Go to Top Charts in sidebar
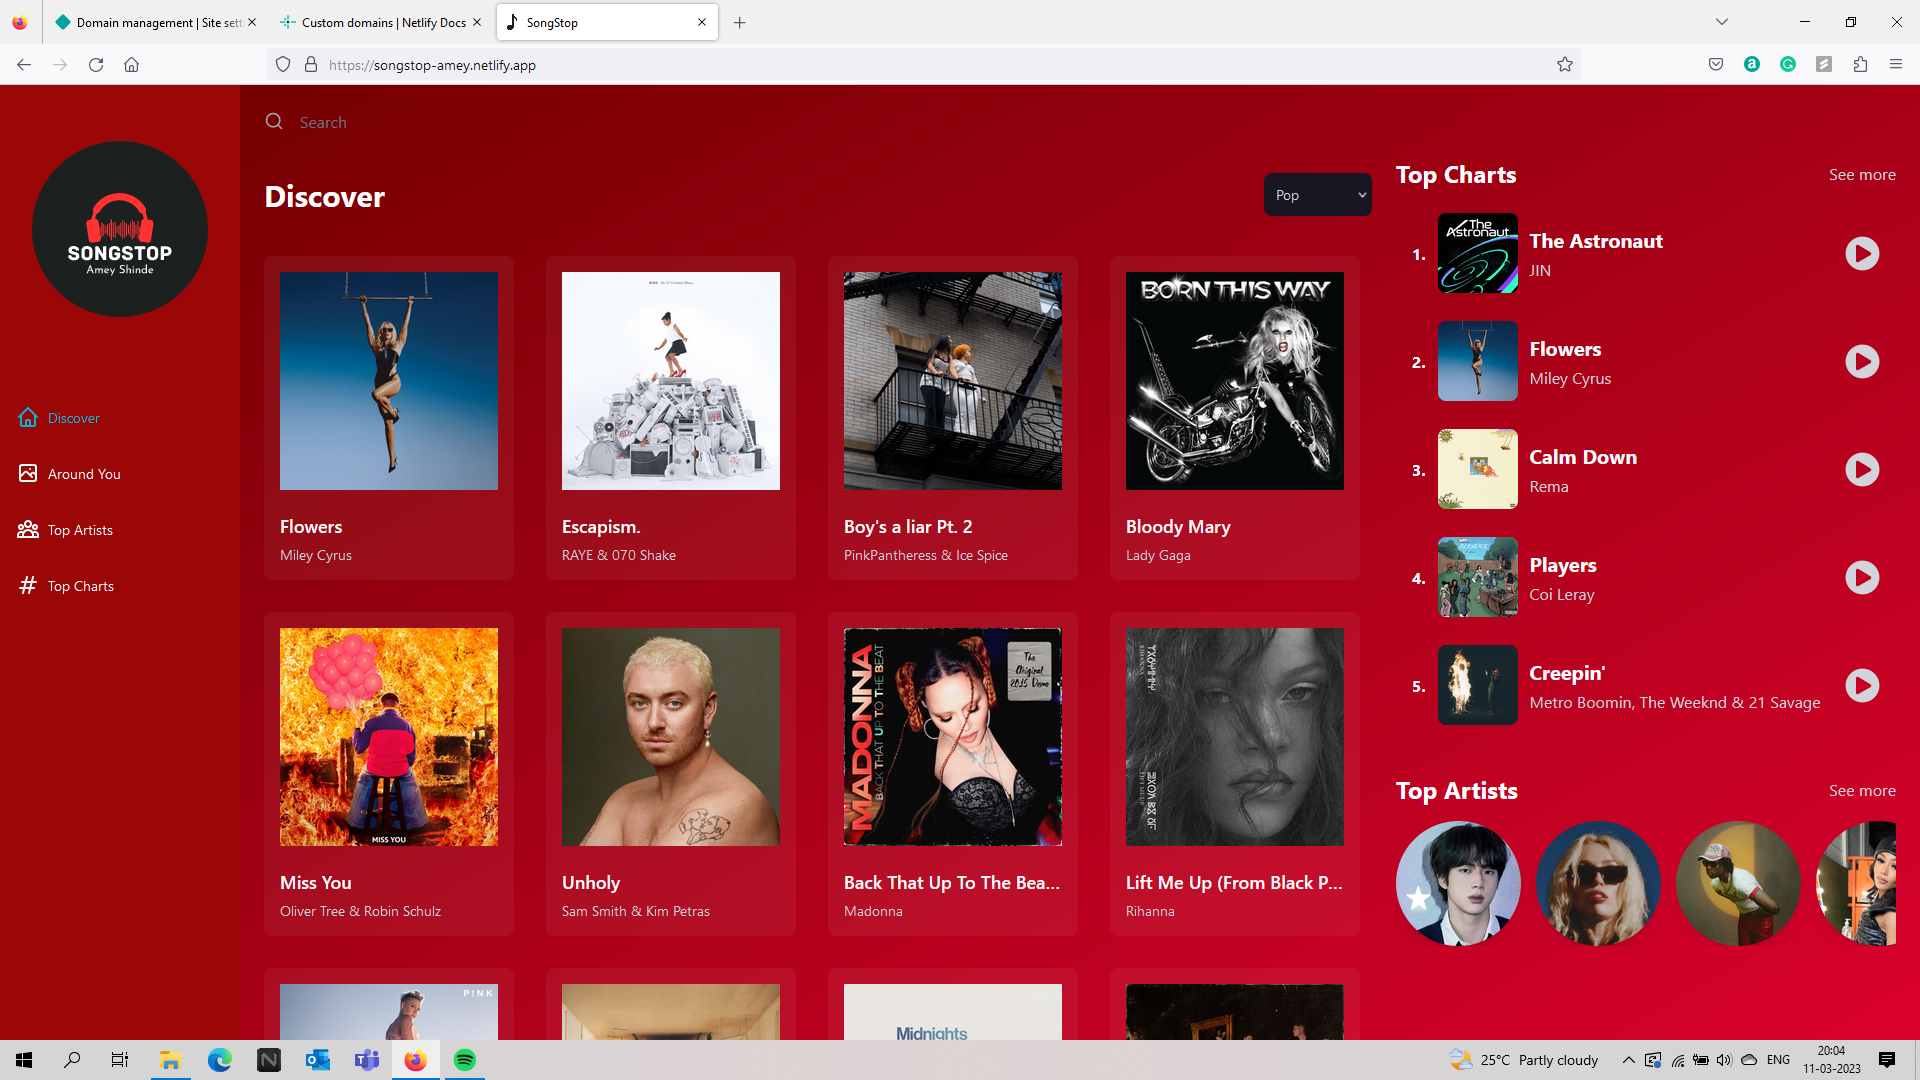The height and width of the screenshot is (1080, 1920). [66, 586]
